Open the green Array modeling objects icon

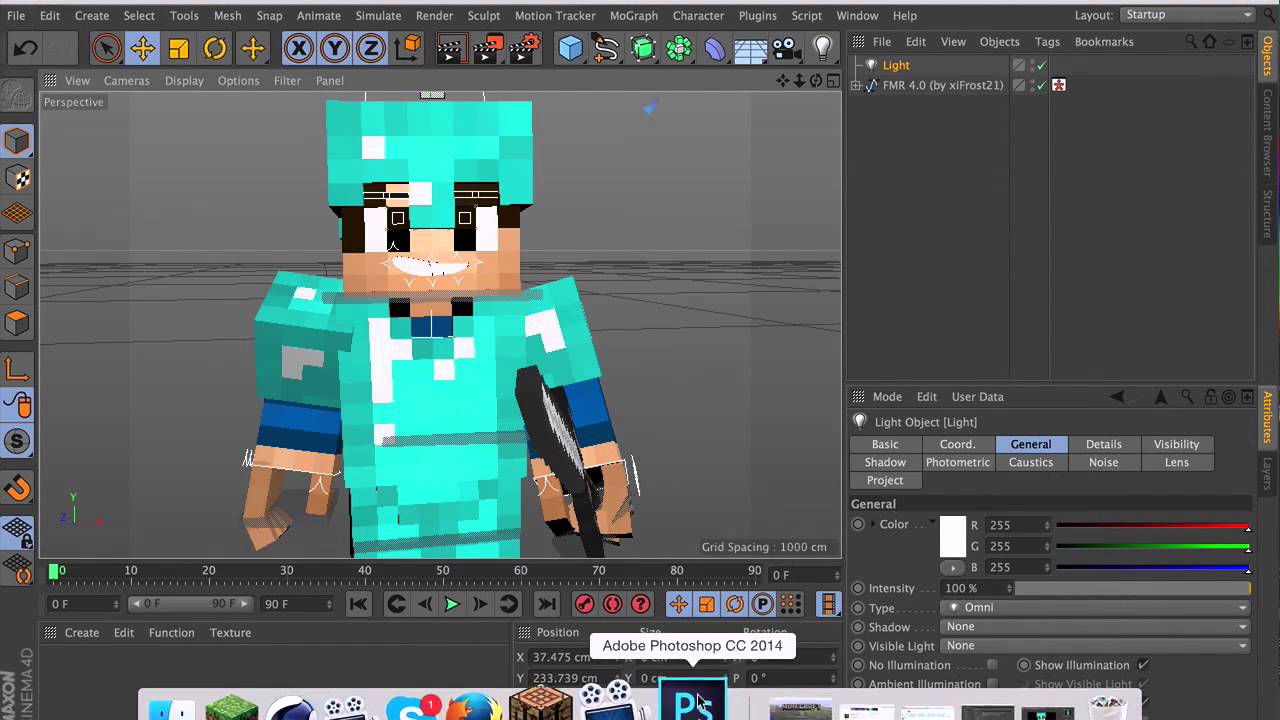(679, 48)
